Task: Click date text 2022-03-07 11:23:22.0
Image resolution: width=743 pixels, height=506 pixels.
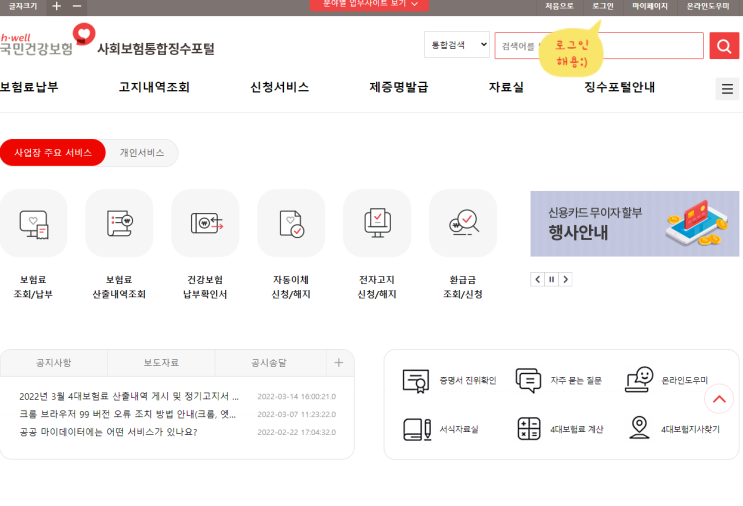Action: (297, 415)
